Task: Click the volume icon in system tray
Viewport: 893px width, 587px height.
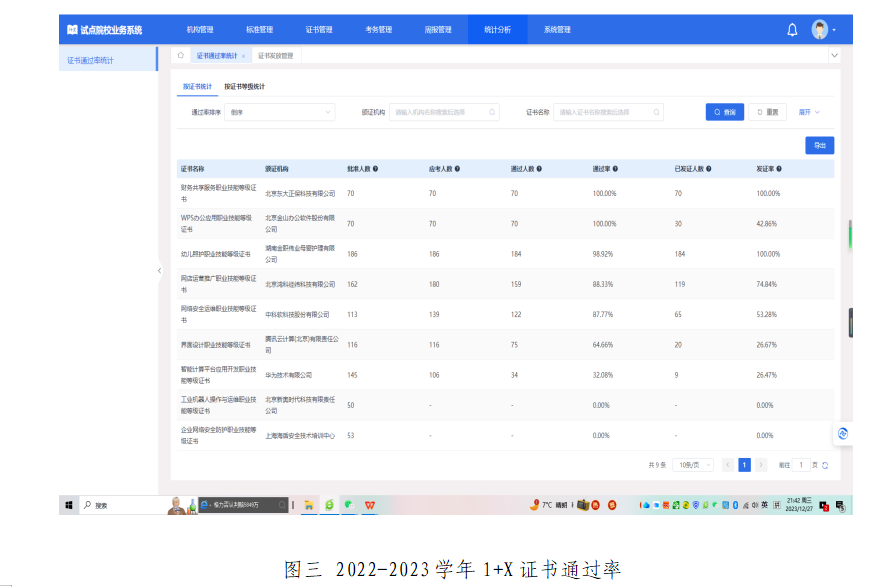Action: [755, 505]
